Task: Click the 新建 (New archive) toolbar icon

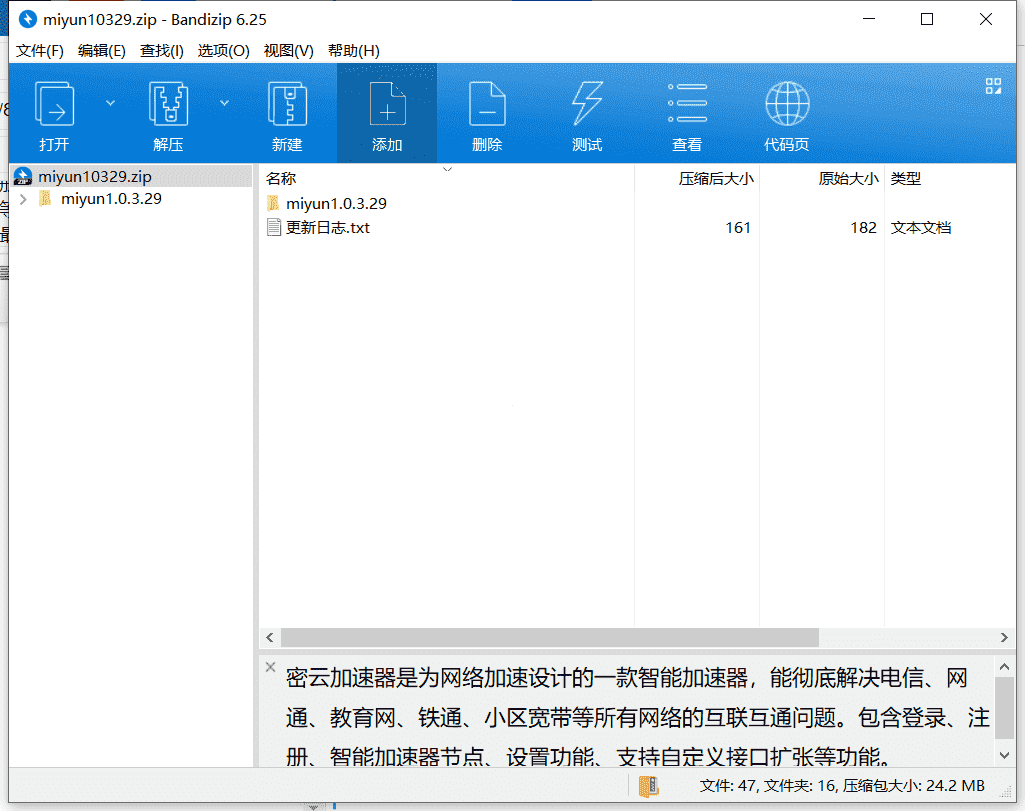Action: (288, 103)
